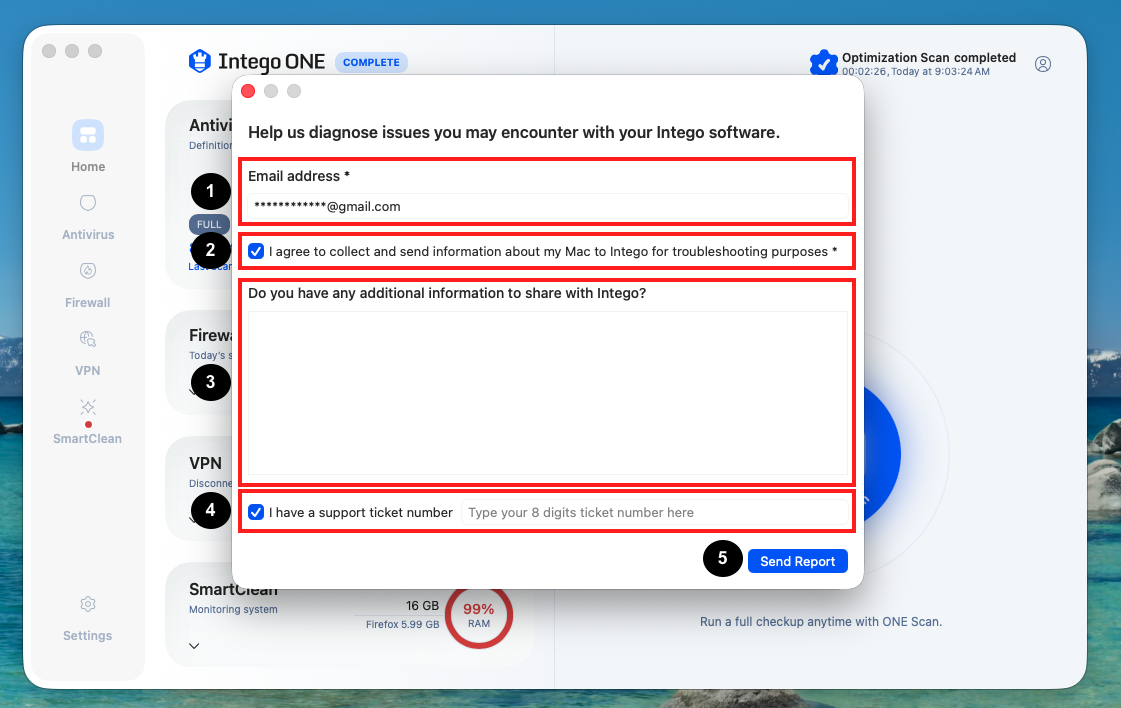Open the Firewall icon in sidebar
1121x708 pixels.
click(x=88, y=271)
